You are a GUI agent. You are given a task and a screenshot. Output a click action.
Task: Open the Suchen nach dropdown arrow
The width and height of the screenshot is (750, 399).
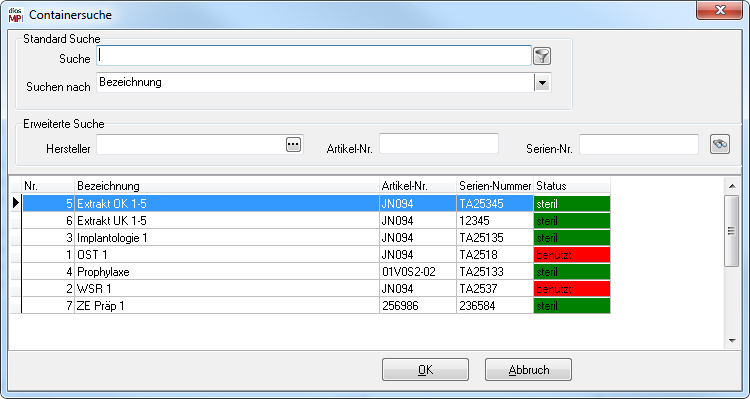pyautogui.click(x=542, y=83)
